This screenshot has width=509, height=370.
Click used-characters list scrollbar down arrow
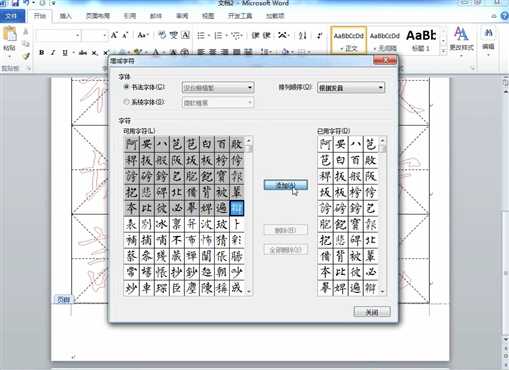tap(383, 291)
